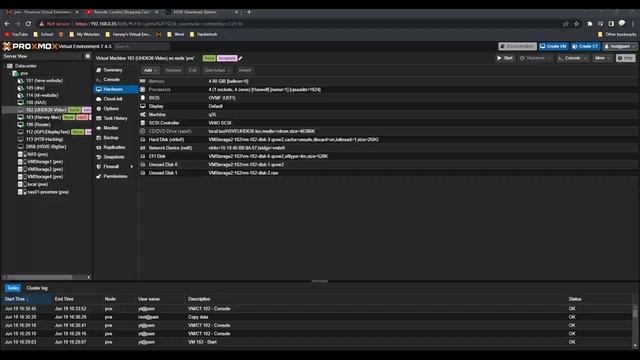640x360 pixels.
Task: Select the BIOS row icon
Action: [142, 98]
